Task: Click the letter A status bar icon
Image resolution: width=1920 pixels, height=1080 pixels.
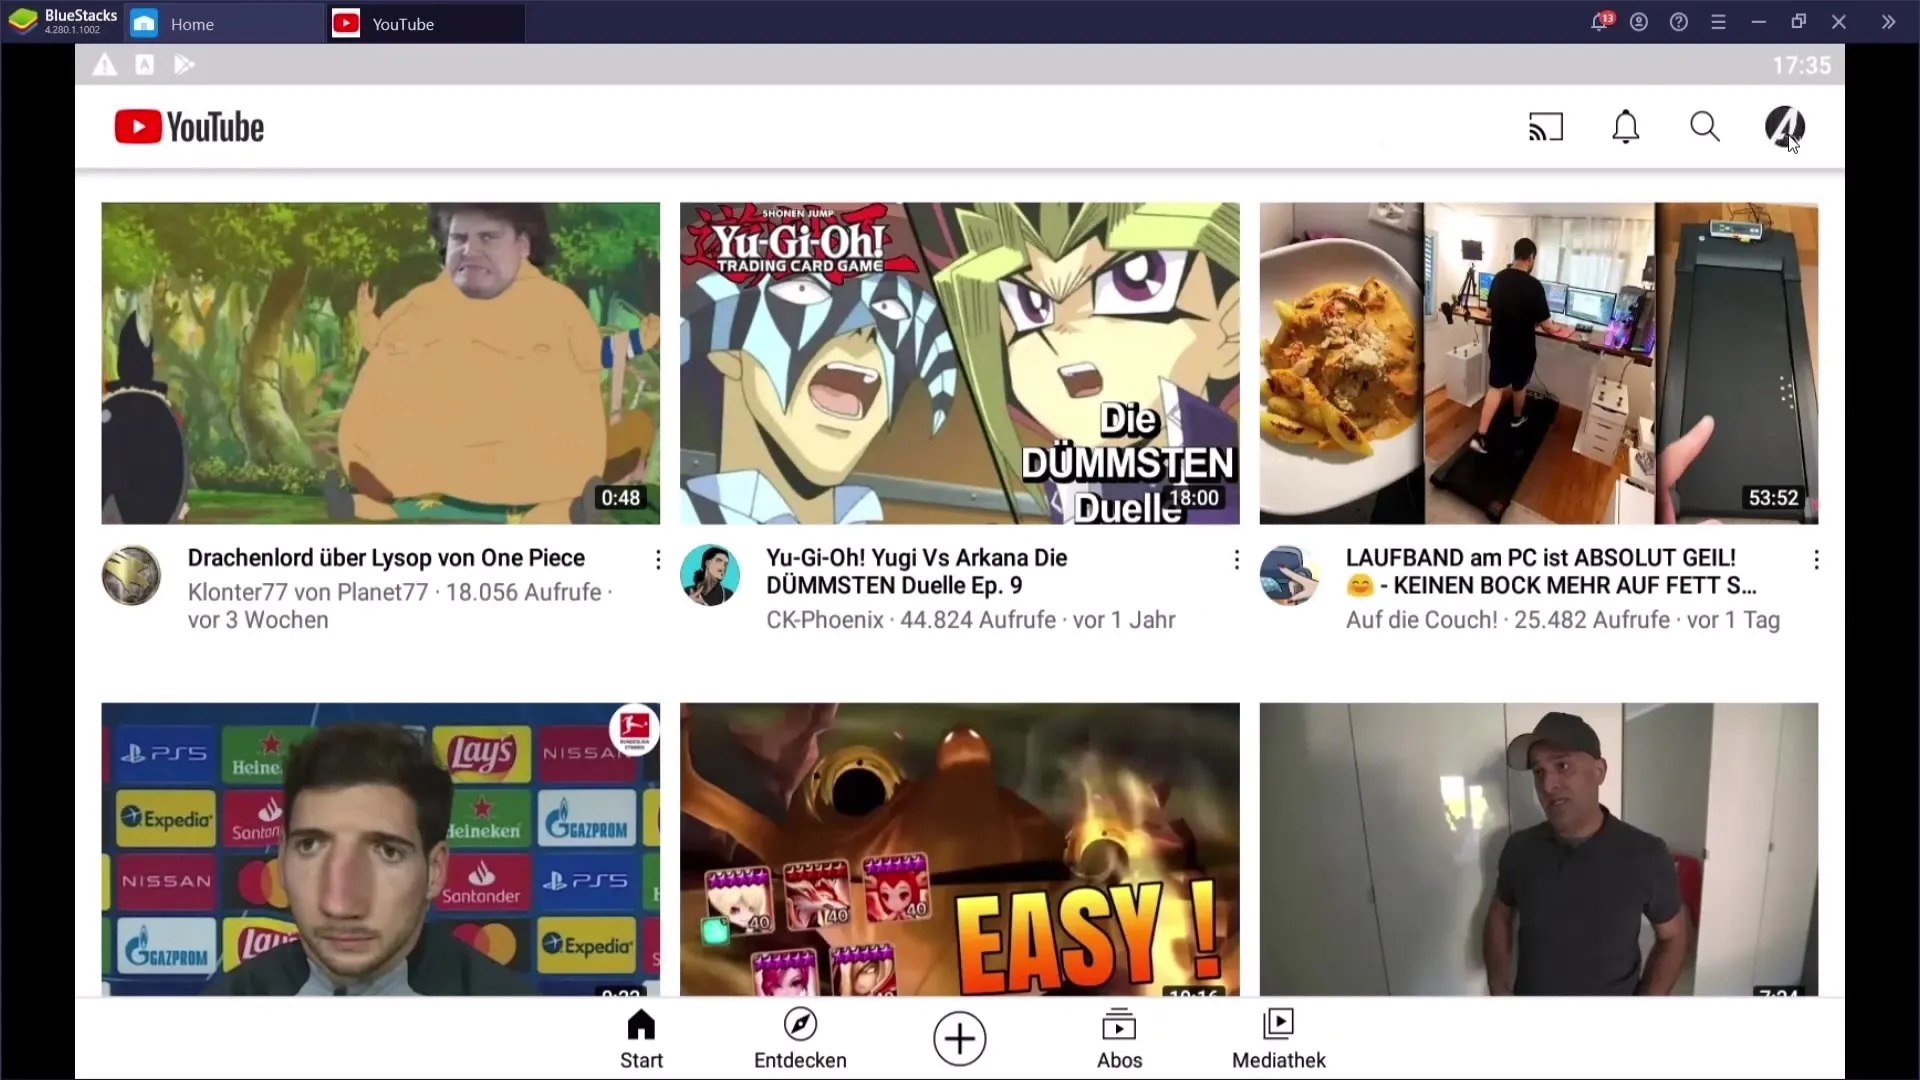Action: 145,65
